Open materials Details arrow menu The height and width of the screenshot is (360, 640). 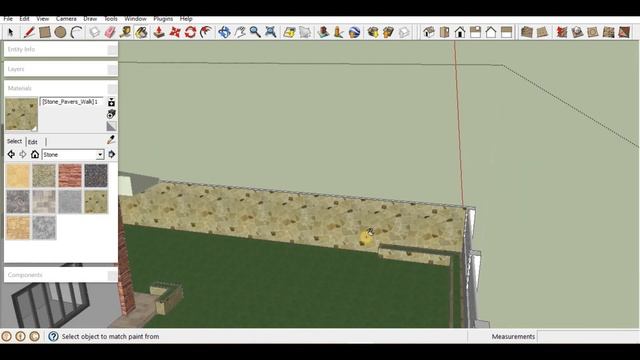[111, 154]
